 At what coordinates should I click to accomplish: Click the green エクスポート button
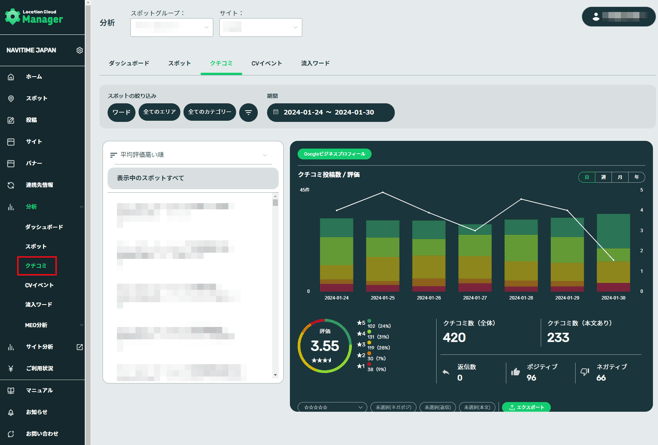[x=527, y=407]
